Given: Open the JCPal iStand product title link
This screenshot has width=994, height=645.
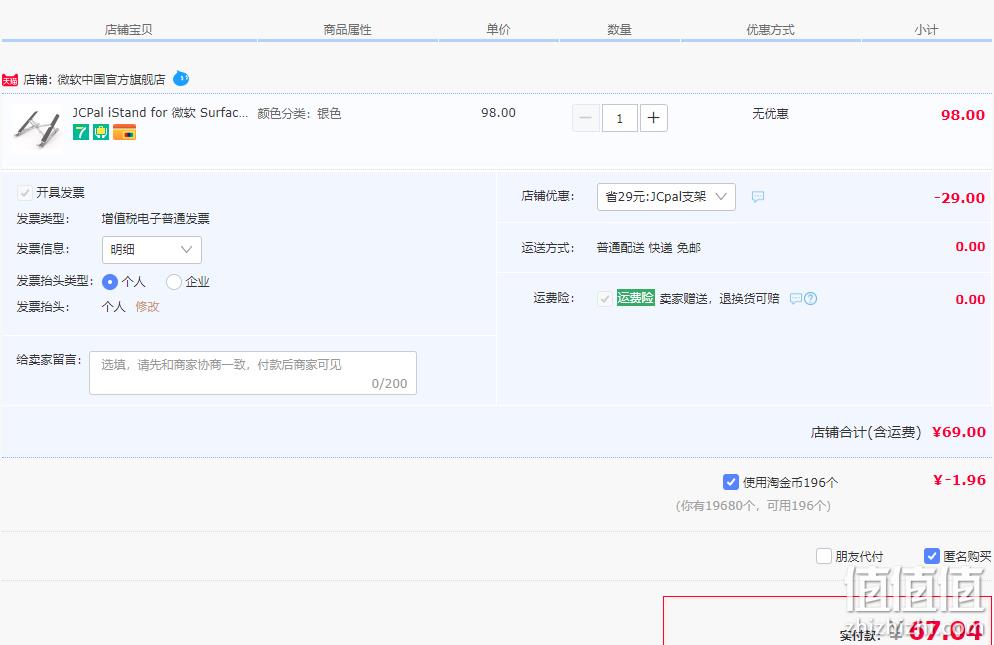Looking at the screenshot, I should click(160, 113).
